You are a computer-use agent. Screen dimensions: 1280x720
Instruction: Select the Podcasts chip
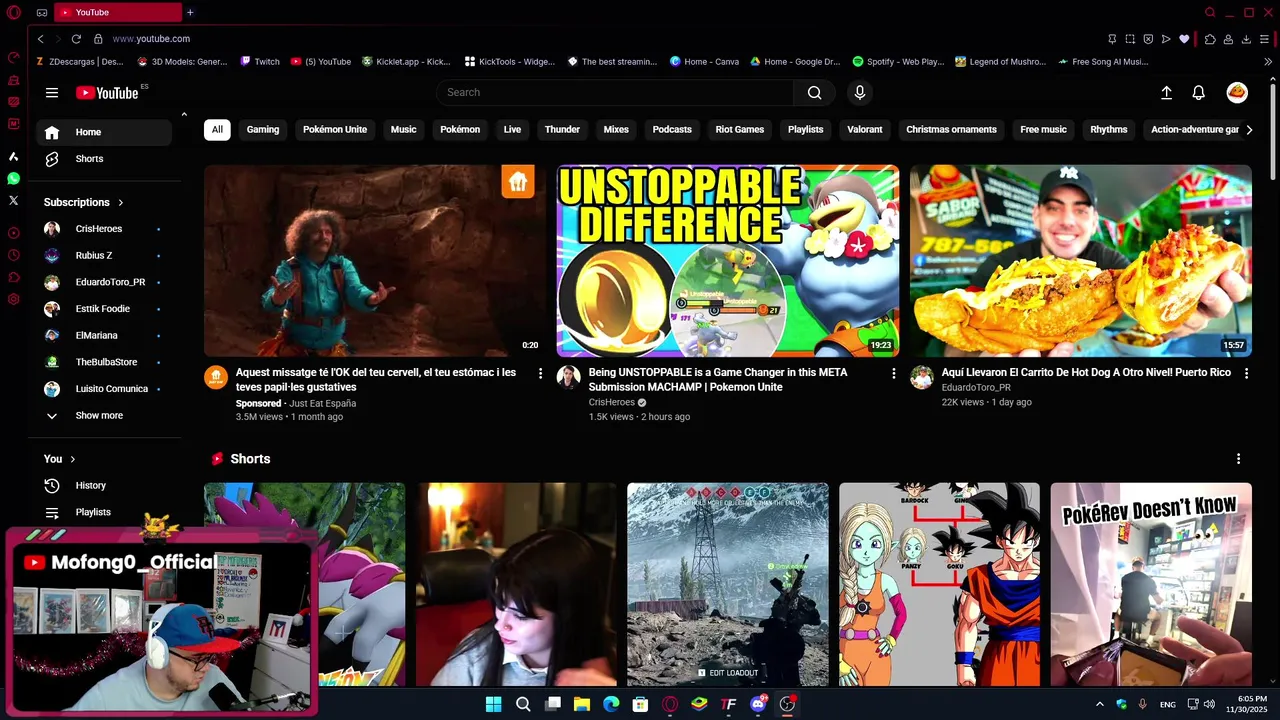point(672,130)
